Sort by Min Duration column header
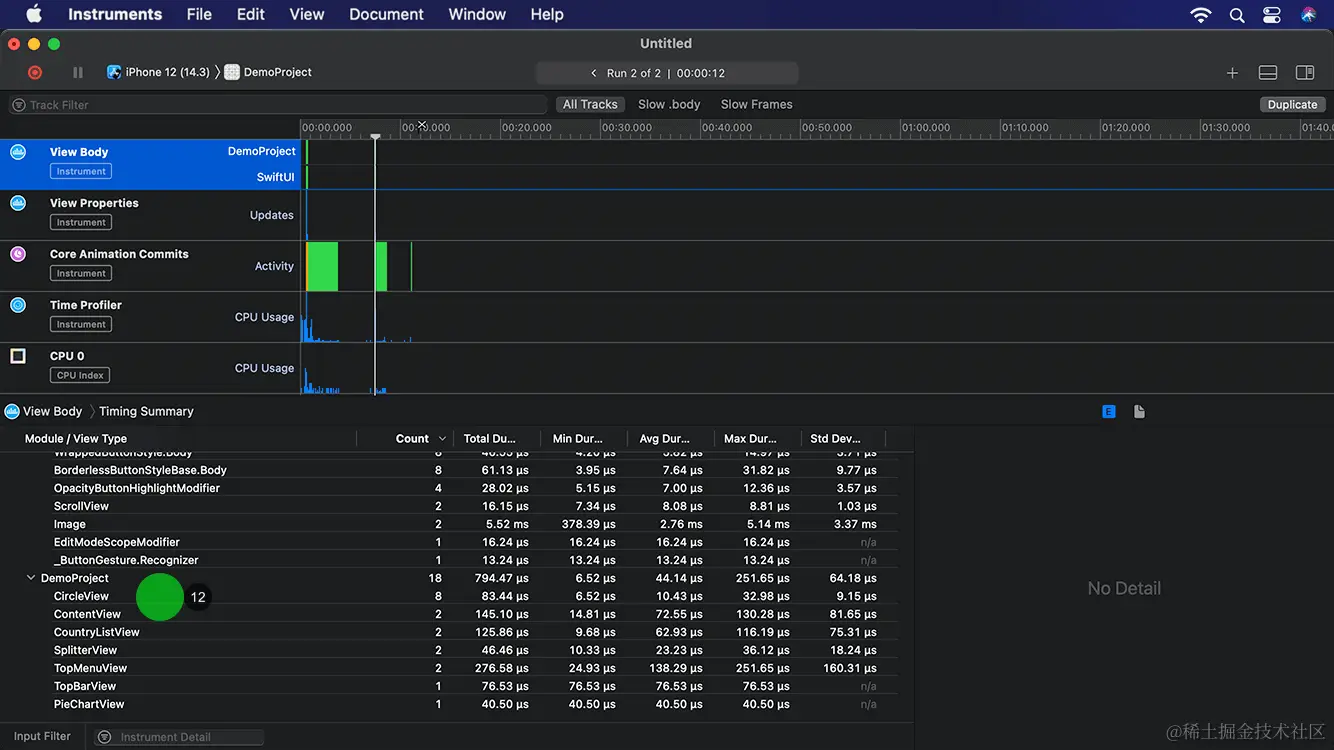 578,439
